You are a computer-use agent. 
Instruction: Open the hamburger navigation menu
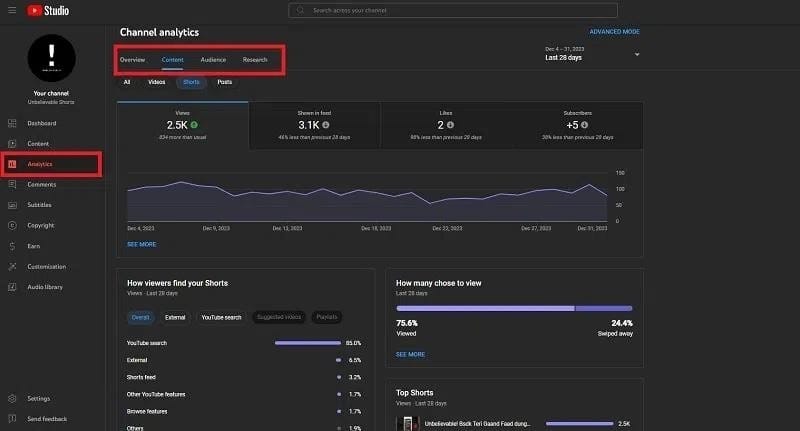click(x=12, y=10)
